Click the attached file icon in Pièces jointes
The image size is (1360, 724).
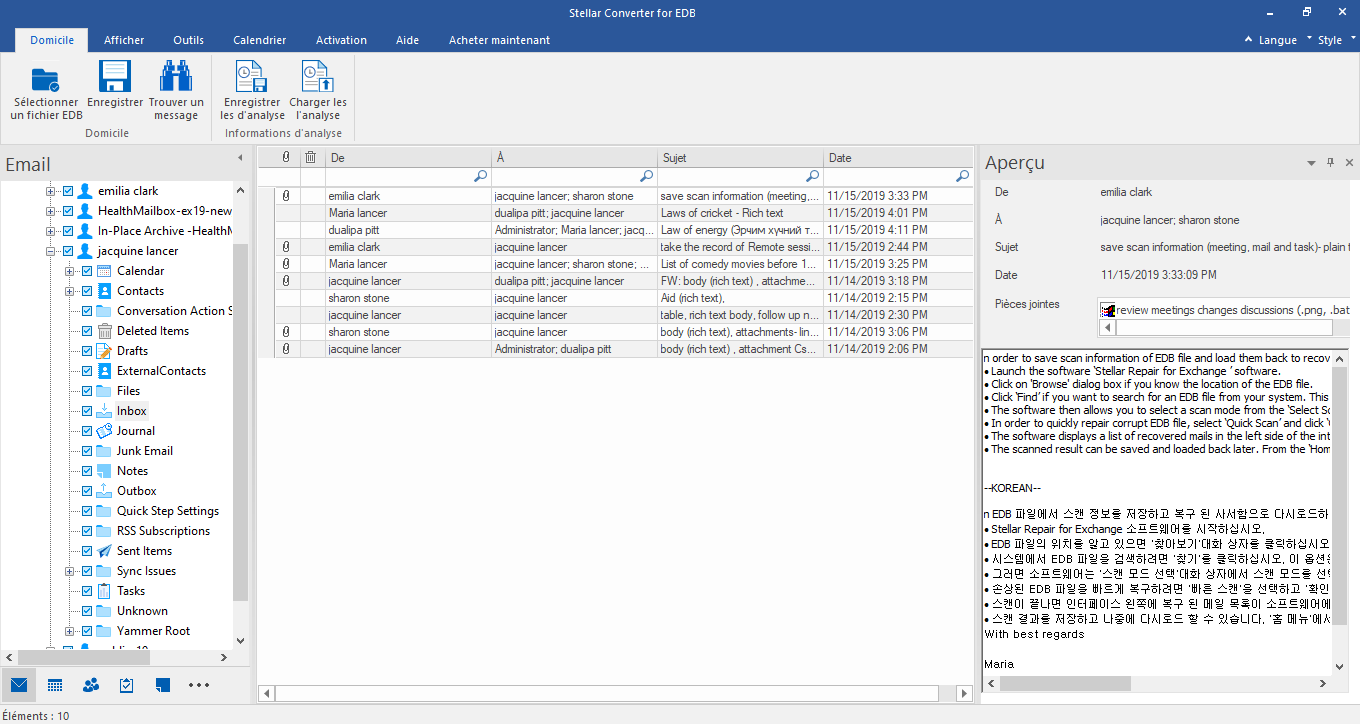pyautogui.click(x=1108, y=310)
